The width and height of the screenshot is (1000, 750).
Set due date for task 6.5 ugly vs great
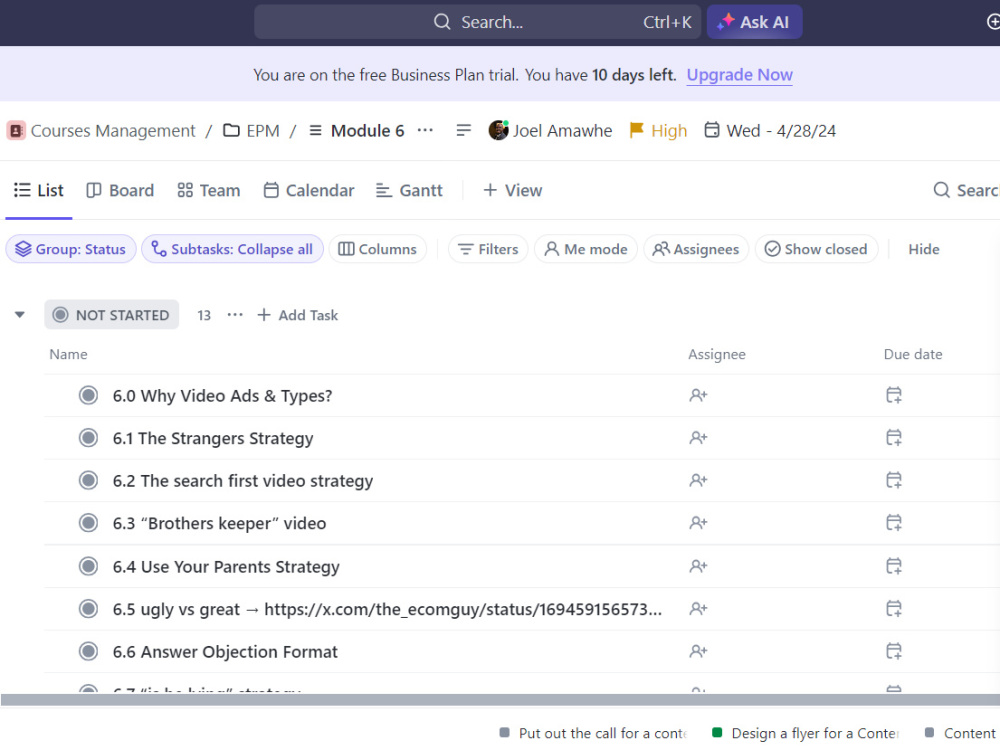point(894,609)
